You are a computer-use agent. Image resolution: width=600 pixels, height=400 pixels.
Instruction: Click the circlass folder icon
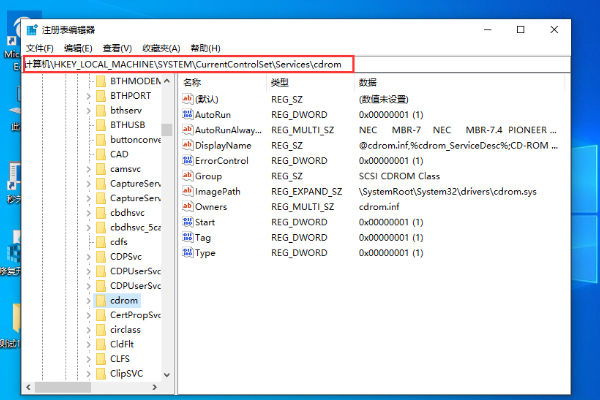coord(101,330)
